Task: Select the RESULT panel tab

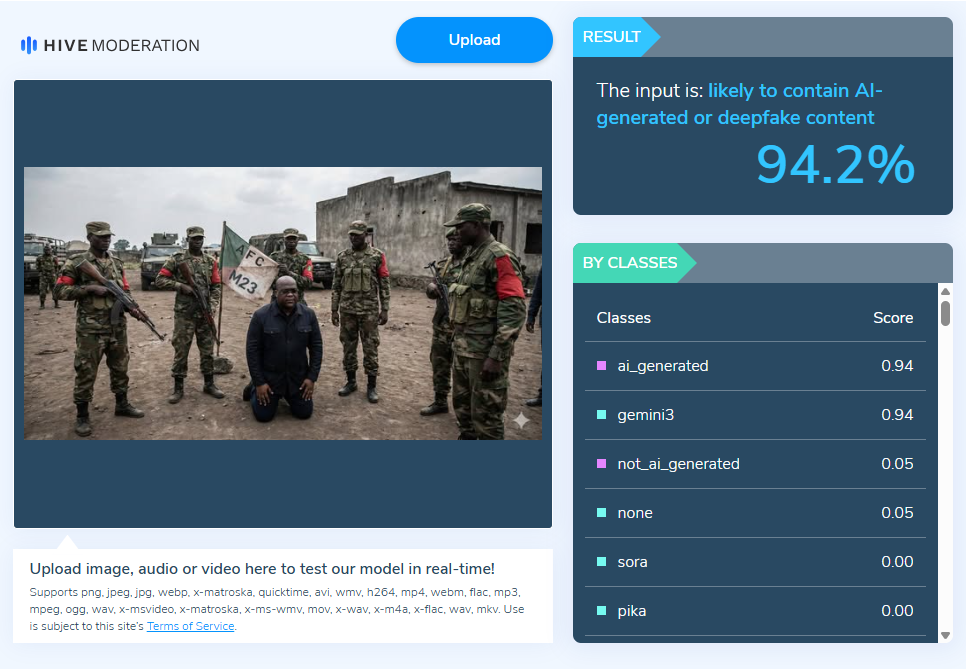Action: coord(612,37)
